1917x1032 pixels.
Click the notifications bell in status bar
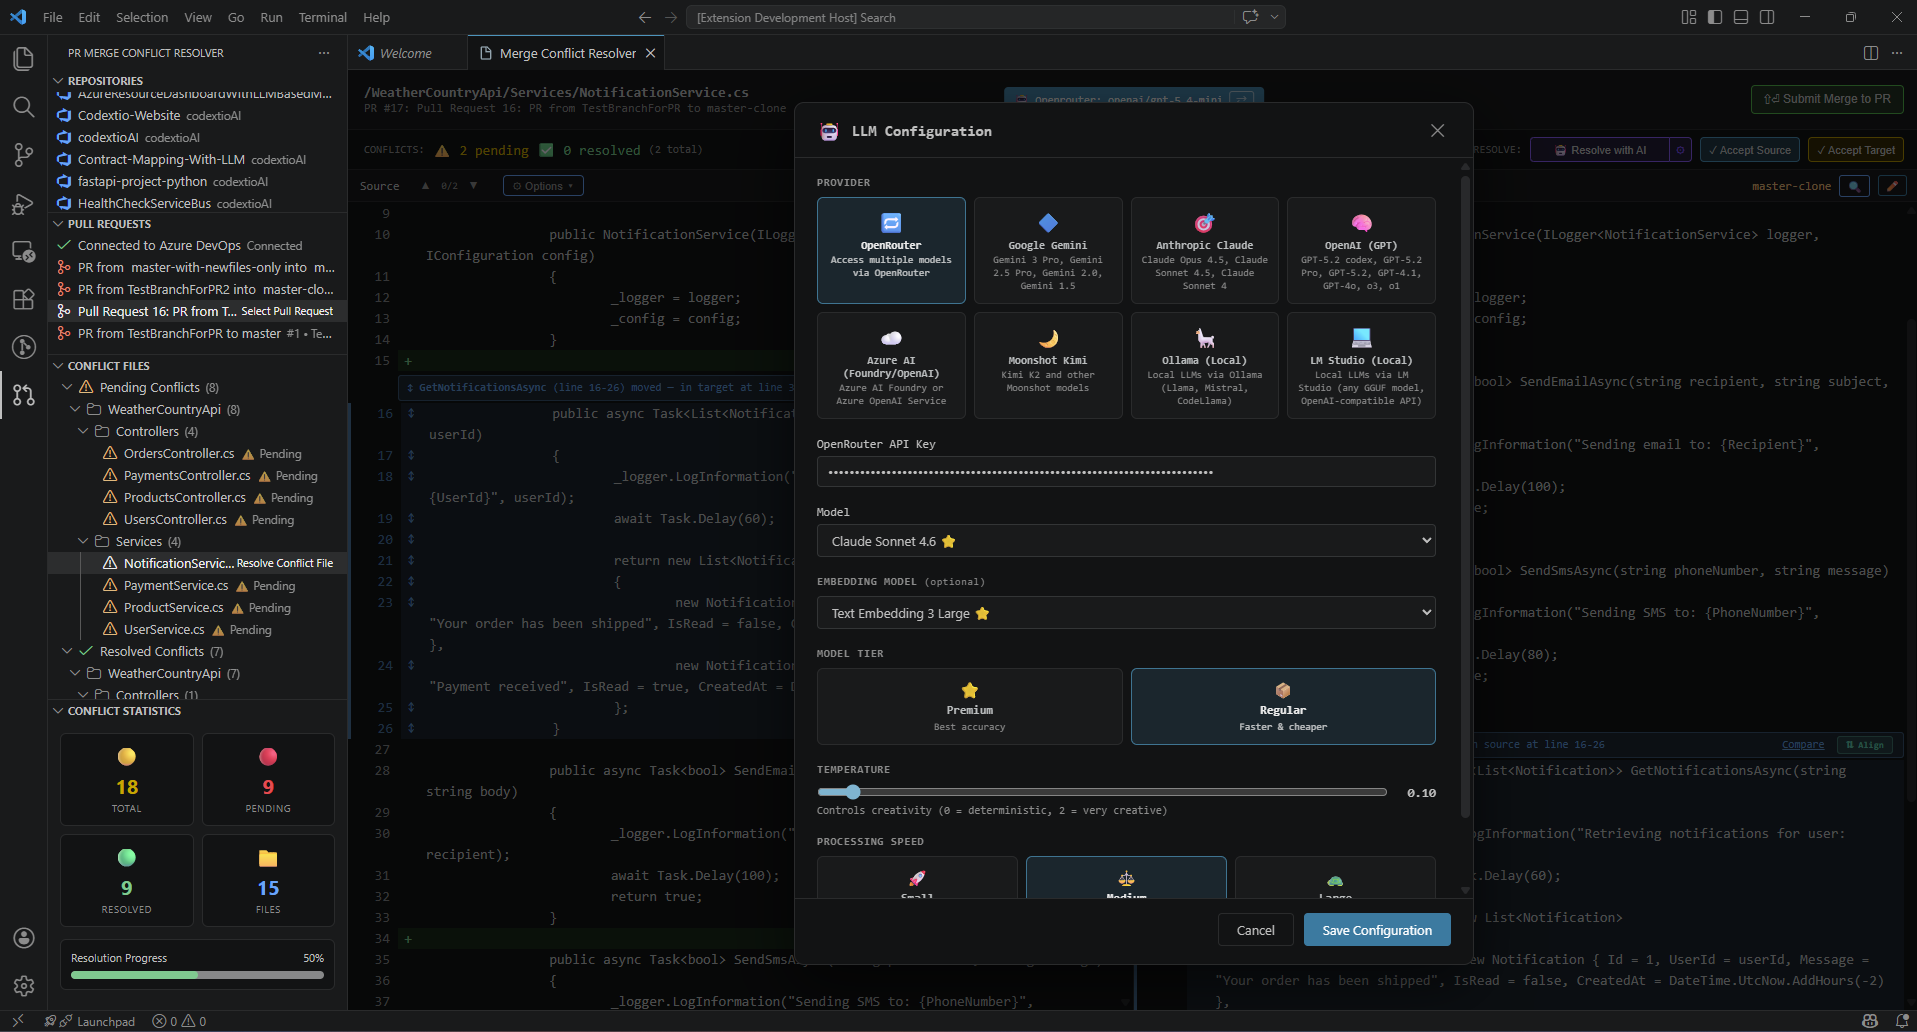pos(1902,1021)
